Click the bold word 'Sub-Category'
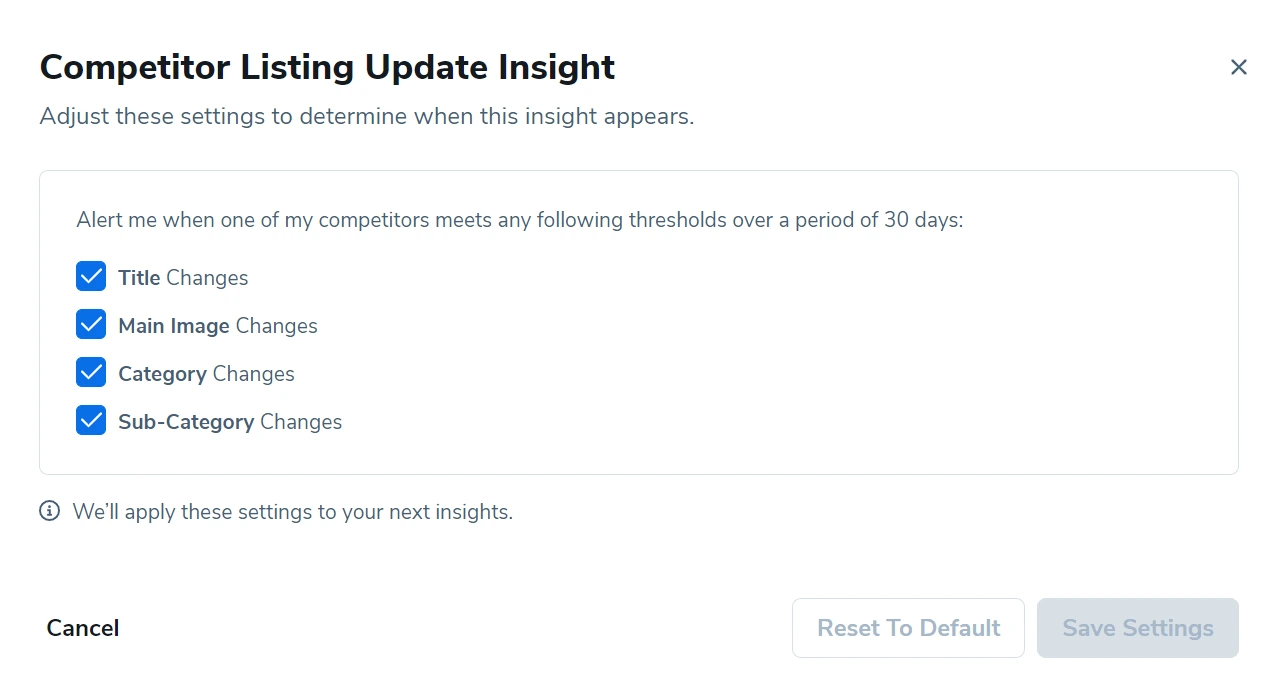Image resolution: width=1282 pixels, height=700 pixels. pos(186,422)
